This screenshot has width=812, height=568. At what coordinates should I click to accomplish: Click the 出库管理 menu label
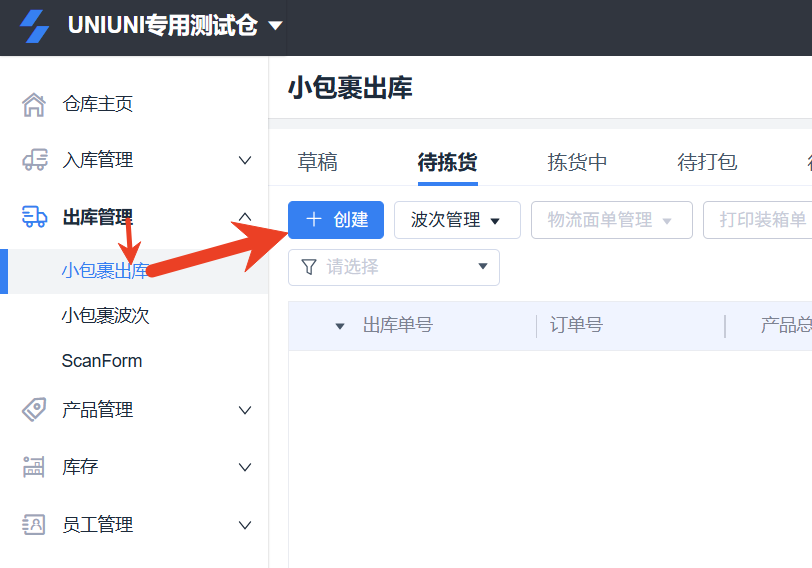click(98, 216)
